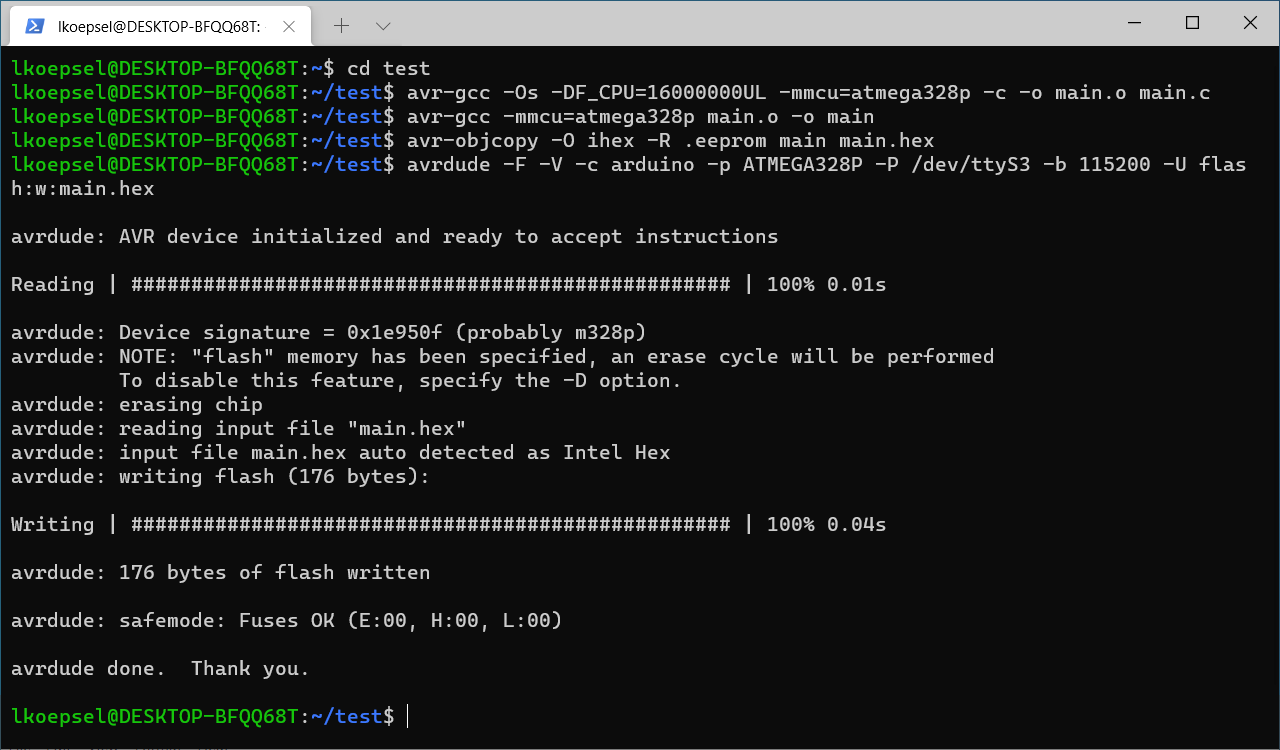Screen dimensions: 1280x750
Task: Click the "cd test" command text
Action: click(388, 68)
